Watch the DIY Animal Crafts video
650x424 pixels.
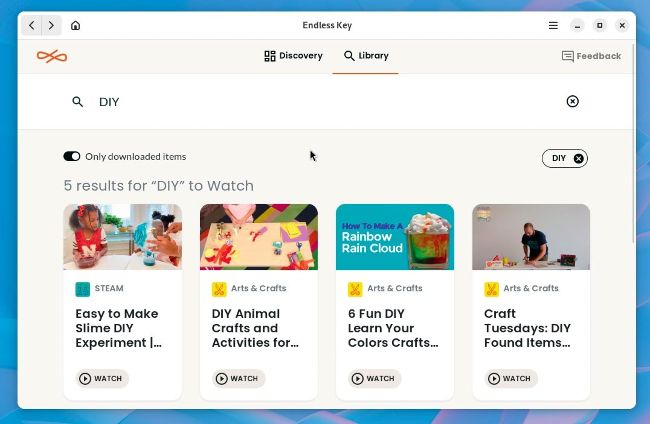click(238, 378)
